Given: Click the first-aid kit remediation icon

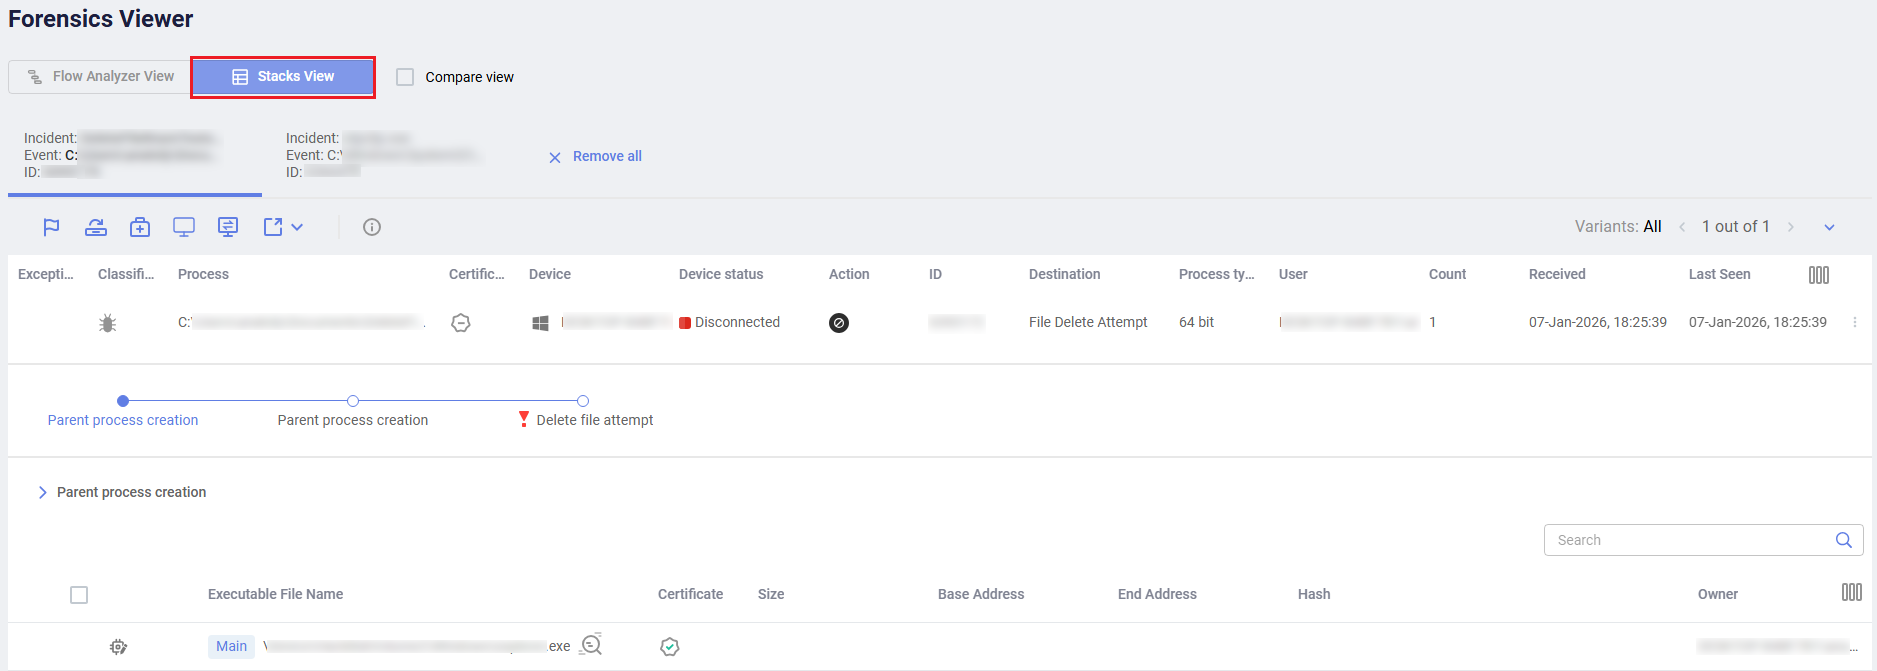Looking at the screenshot, I should [x=140, y=227].
